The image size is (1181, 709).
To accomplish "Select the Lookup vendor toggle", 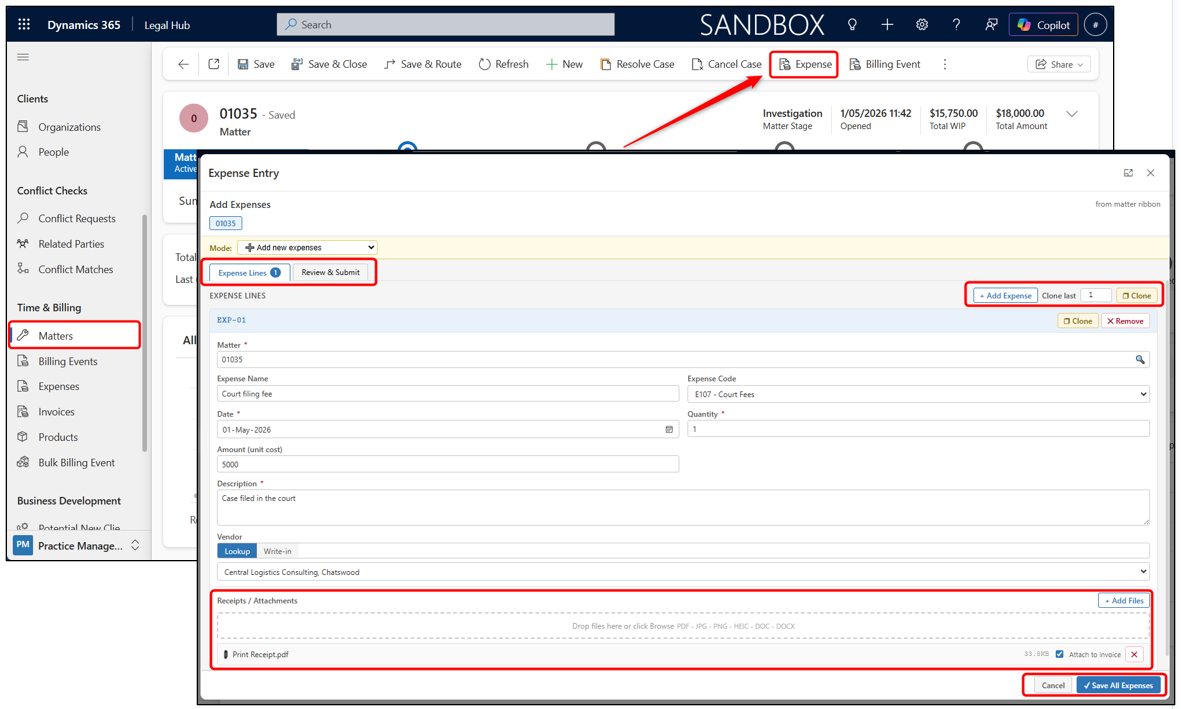I will [237, 551].
